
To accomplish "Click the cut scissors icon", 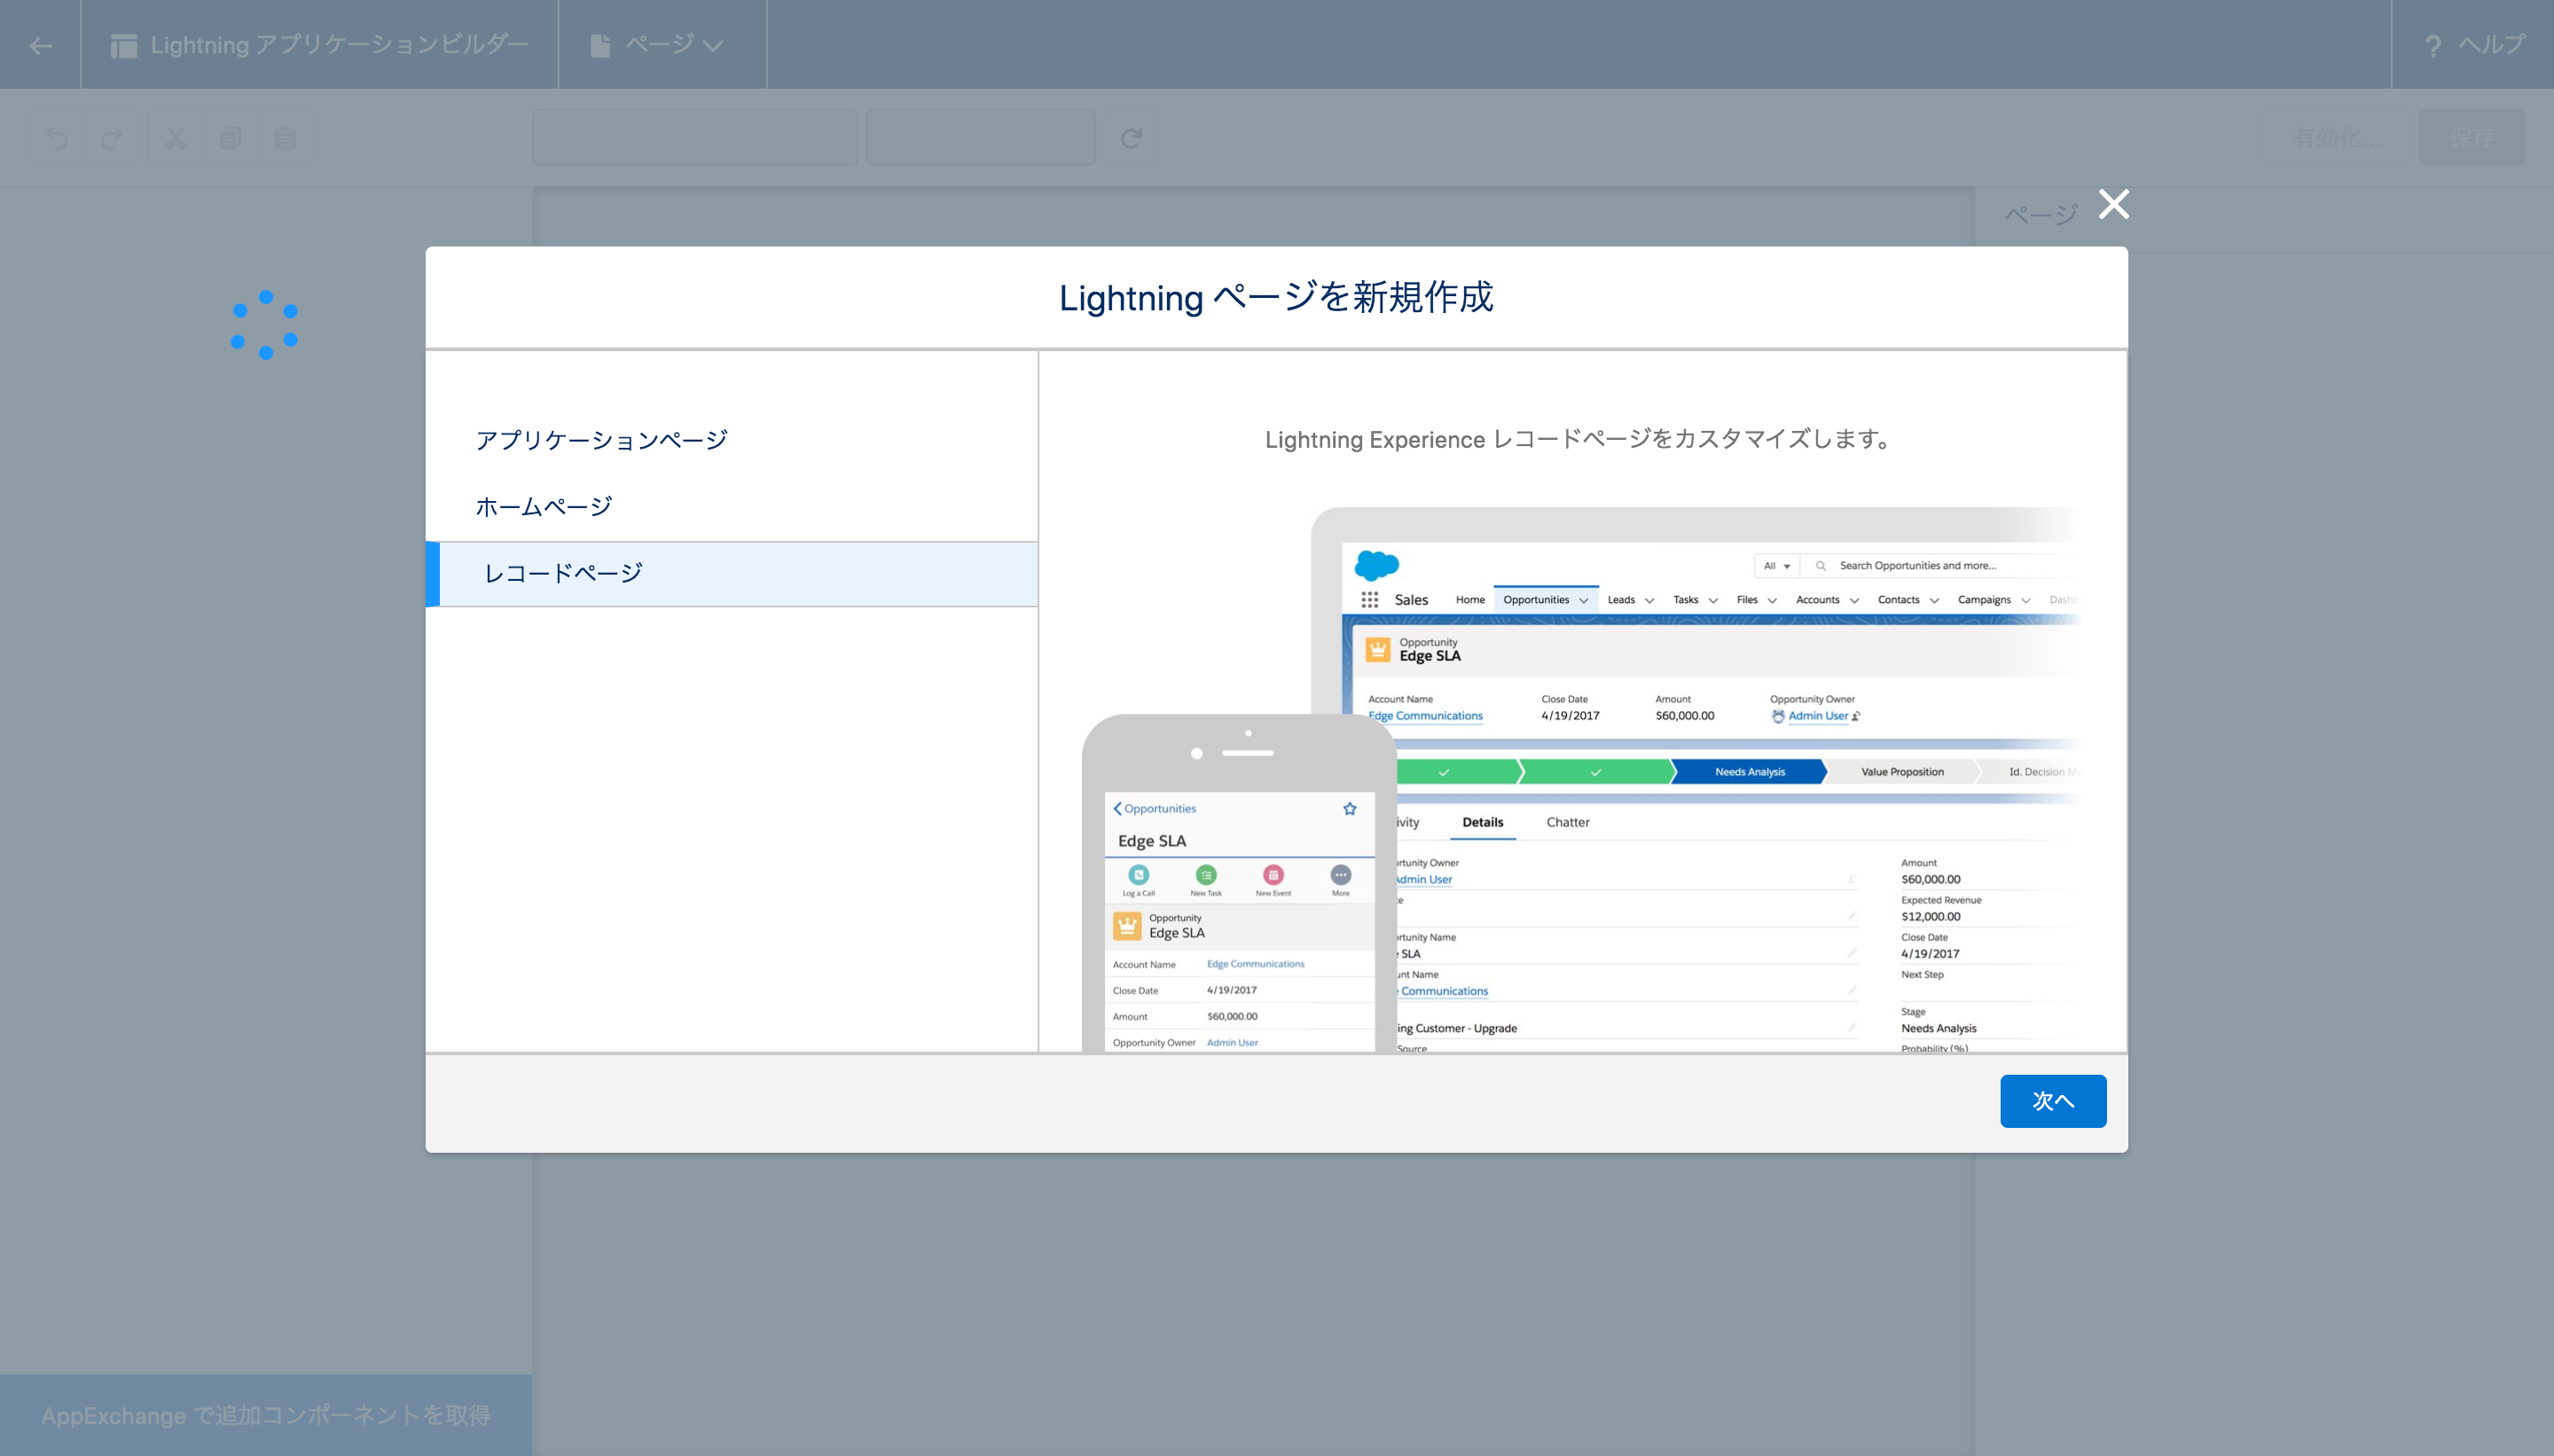I will 175,138.
